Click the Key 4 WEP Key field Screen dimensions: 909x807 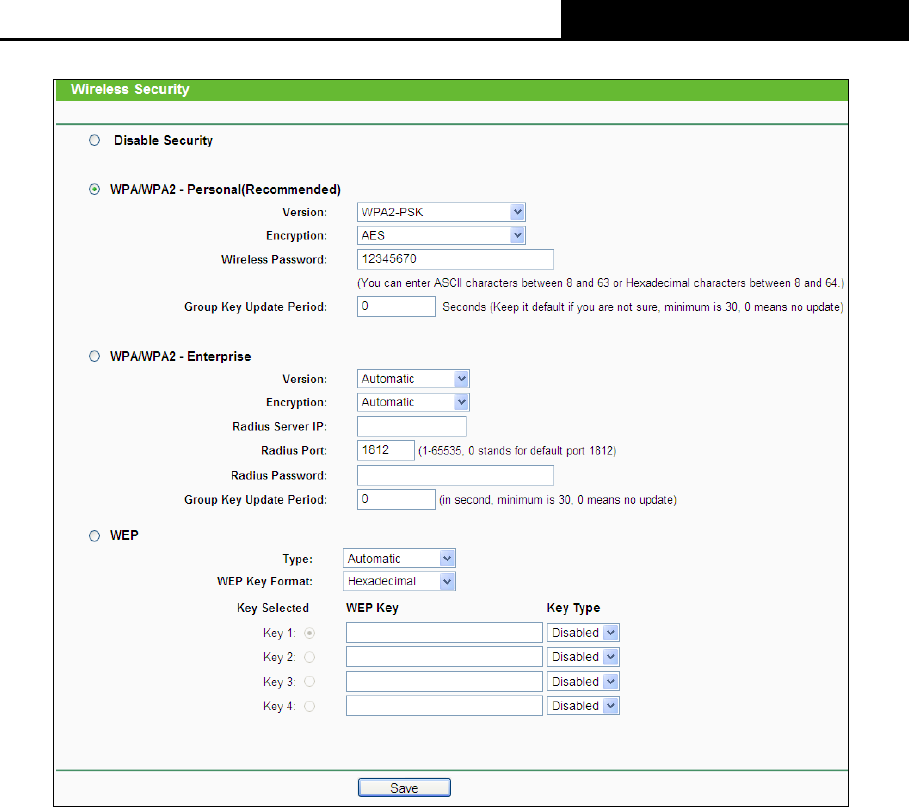(444, 706)
